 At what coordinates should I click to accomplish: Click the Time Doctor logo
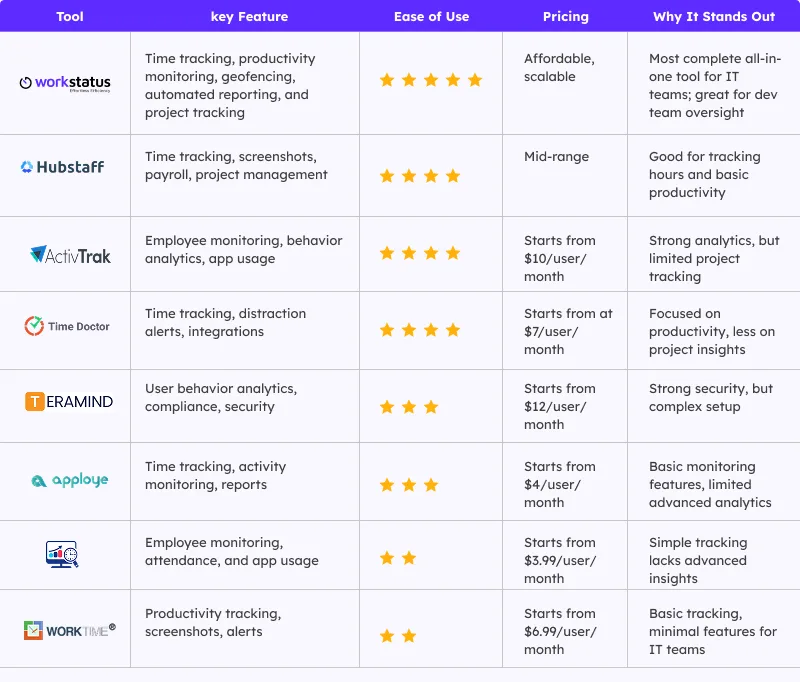67,326
